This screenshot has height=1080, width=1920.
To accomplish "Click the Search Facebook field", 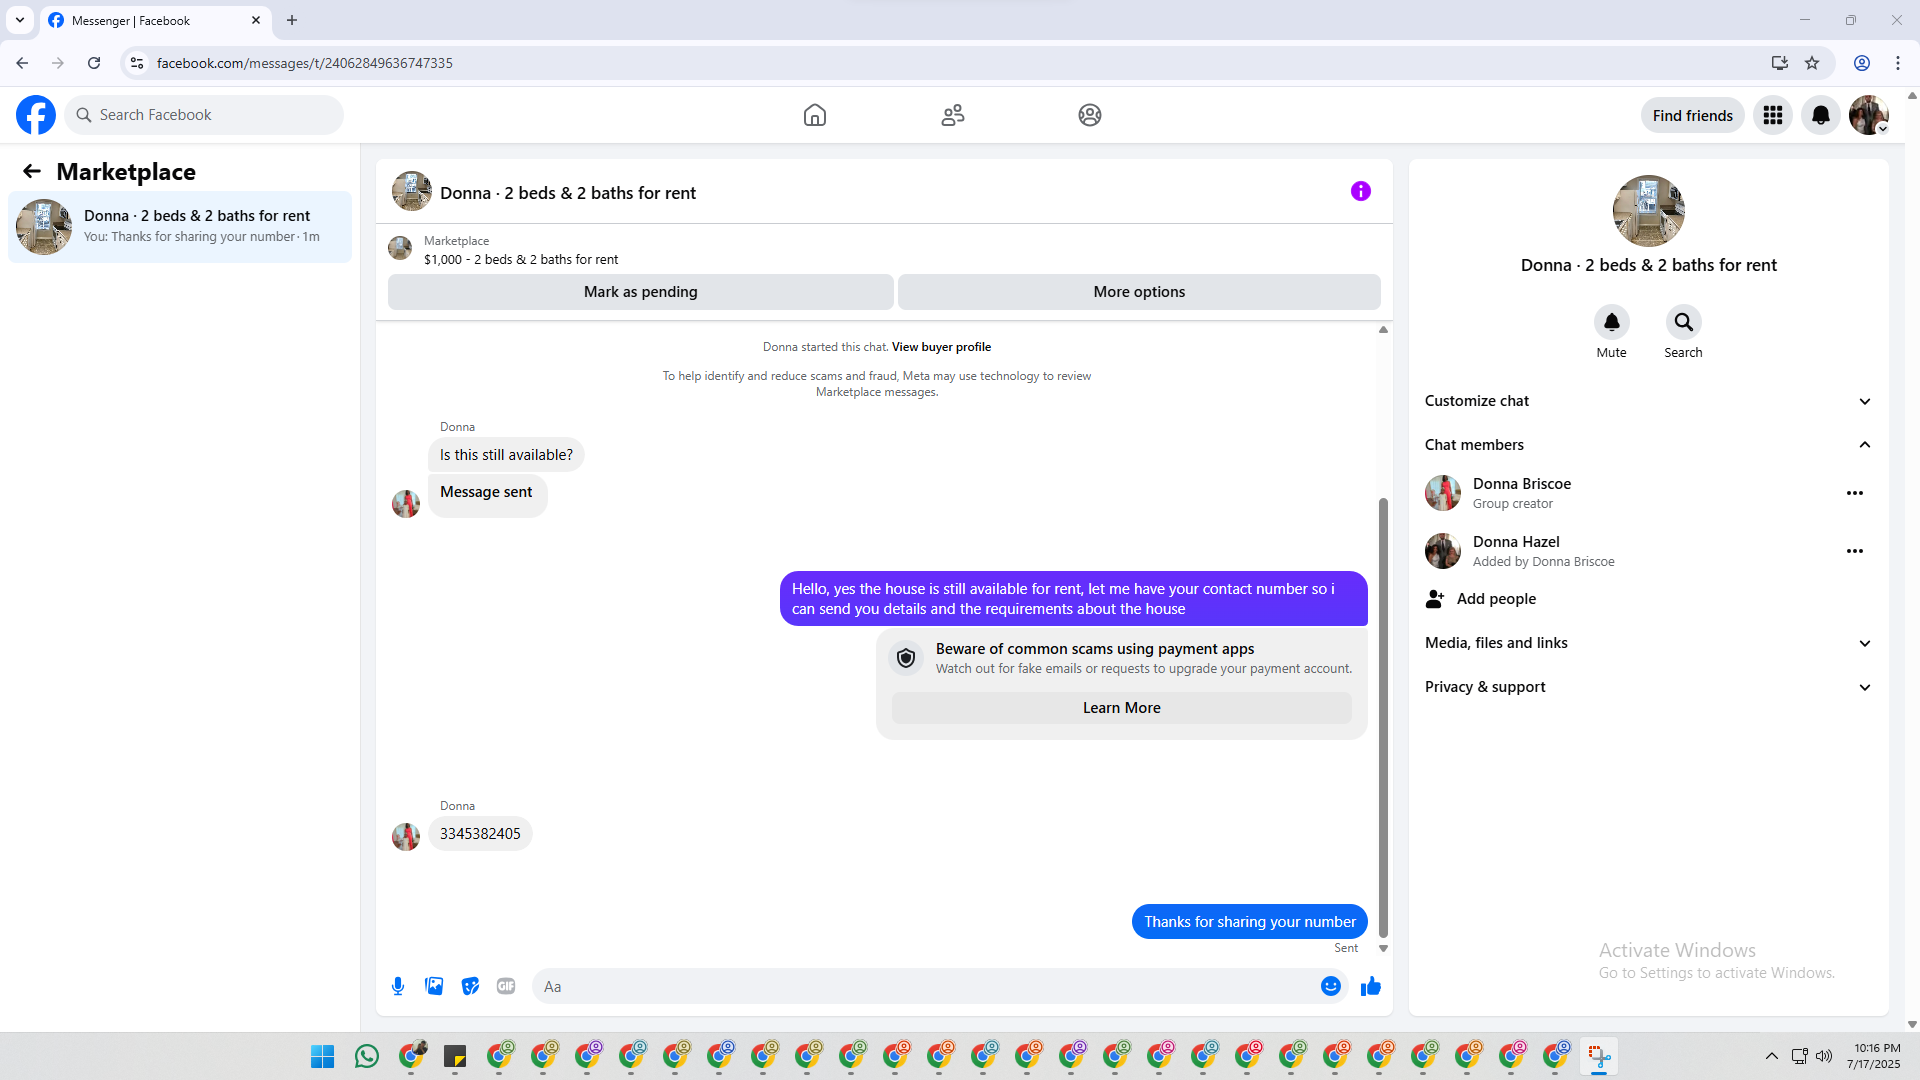I will pyautogui.click(x=204, y=115).
